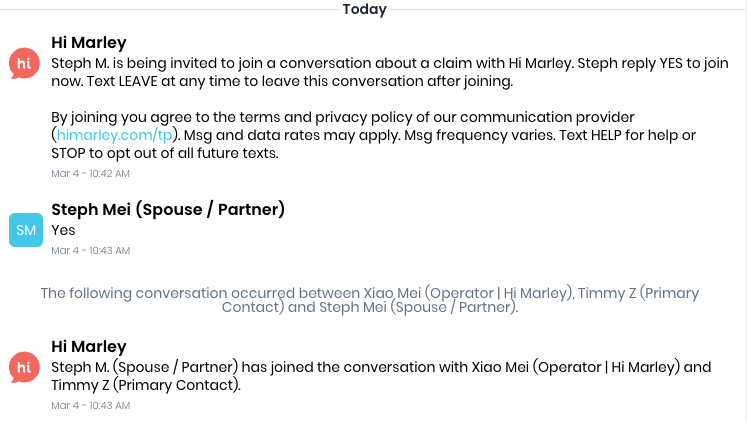Click the note starting 'The following conversation occurred'
This screenshot has height=422, width=747.
pos(370,300)
